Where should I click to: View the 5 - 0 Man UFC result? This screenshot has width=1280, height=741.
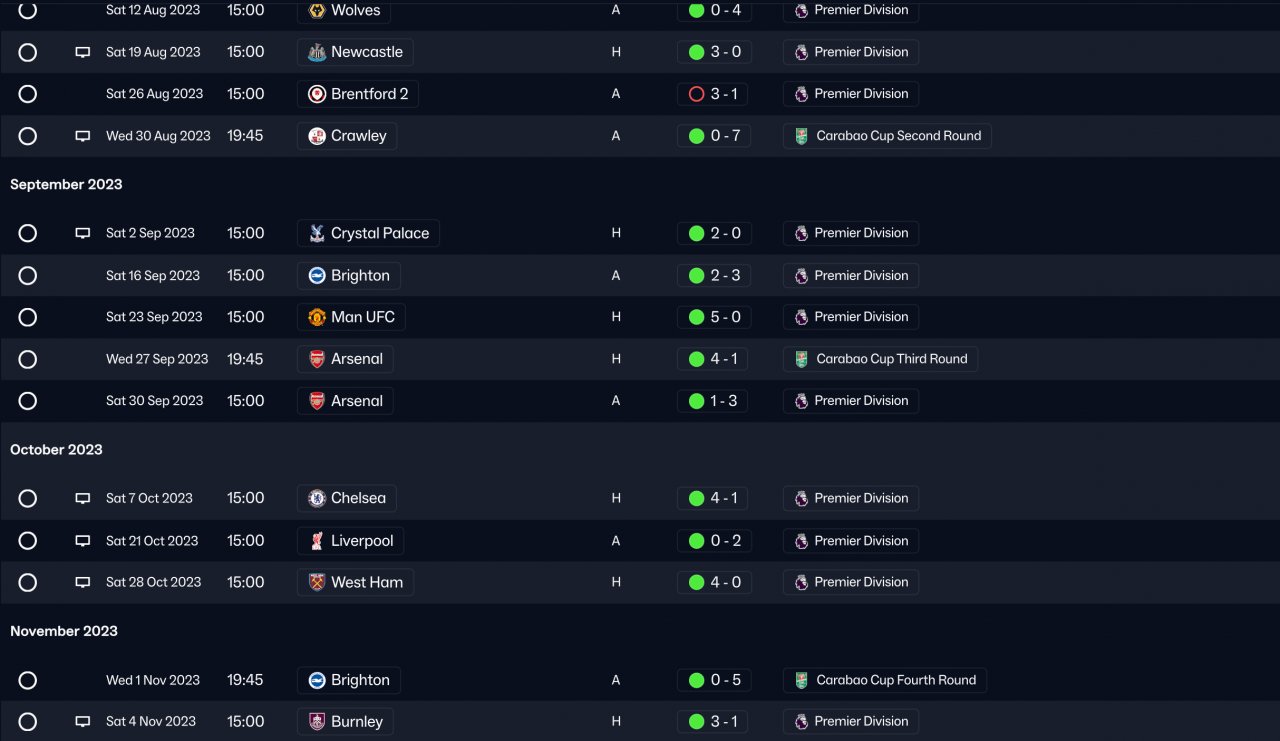[x=714, y=317]
